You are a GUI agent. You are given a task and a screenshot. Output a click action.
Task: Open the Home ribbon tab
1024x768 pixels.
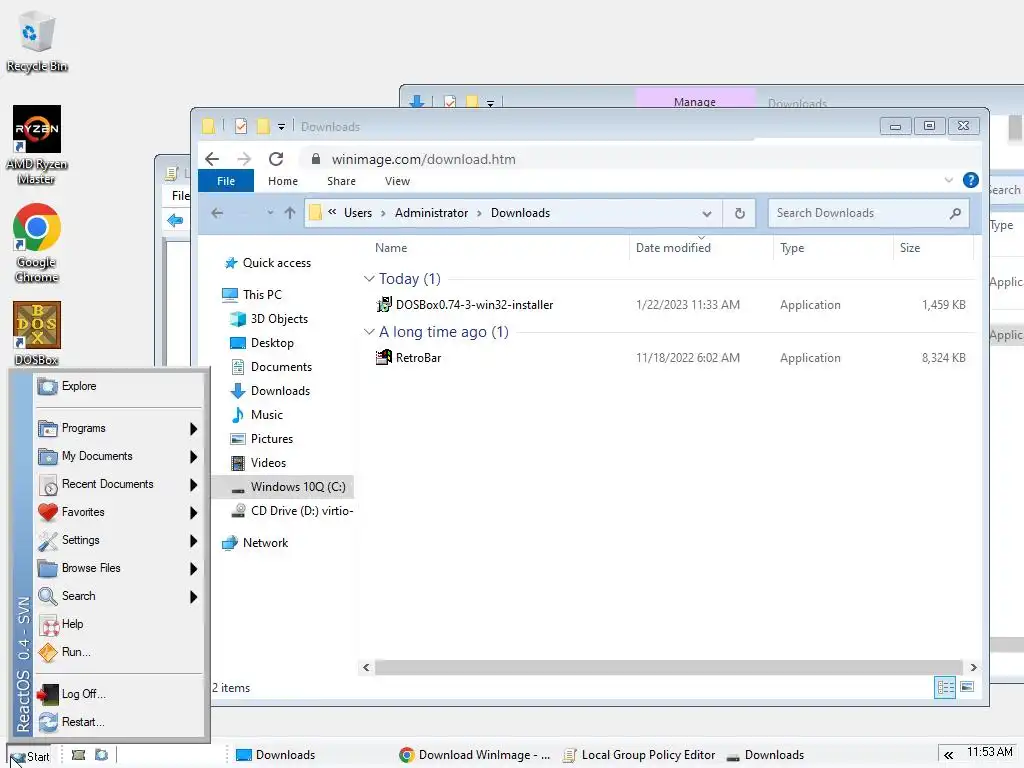283,181
